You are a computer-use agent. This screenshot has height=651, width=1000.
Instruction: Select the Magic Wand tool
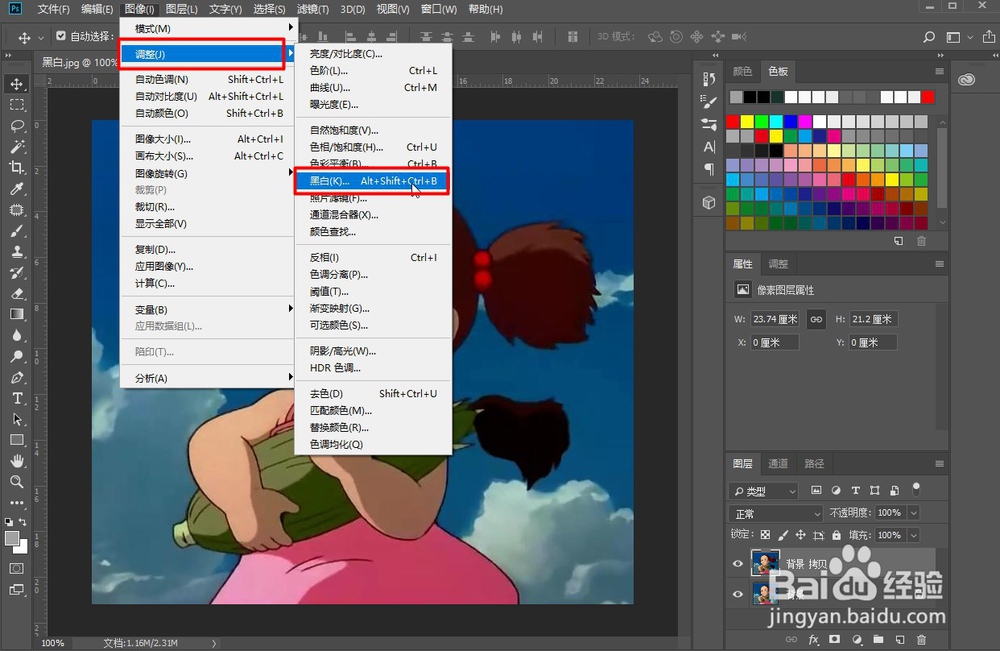(x=17, y=147)
